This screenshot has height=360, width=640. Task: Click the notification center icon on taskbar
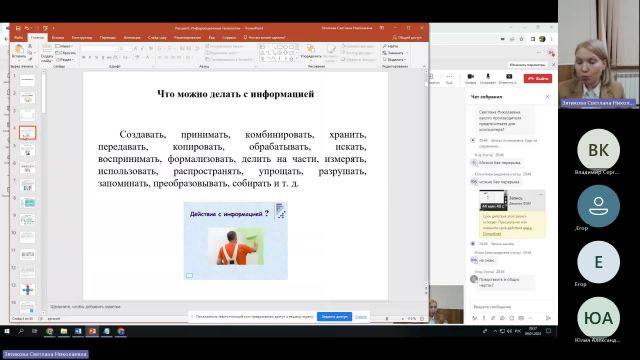549,331
